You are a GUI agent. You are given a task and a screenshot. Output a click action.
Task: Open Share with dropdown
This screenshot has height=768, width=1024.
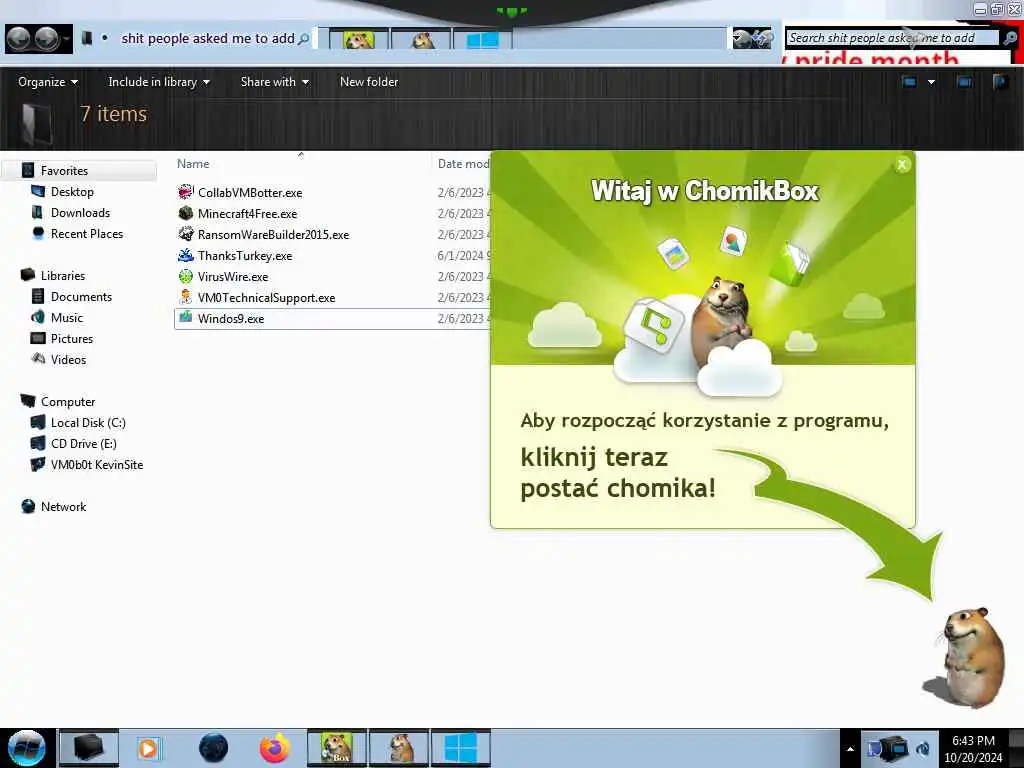click(274, 82)
